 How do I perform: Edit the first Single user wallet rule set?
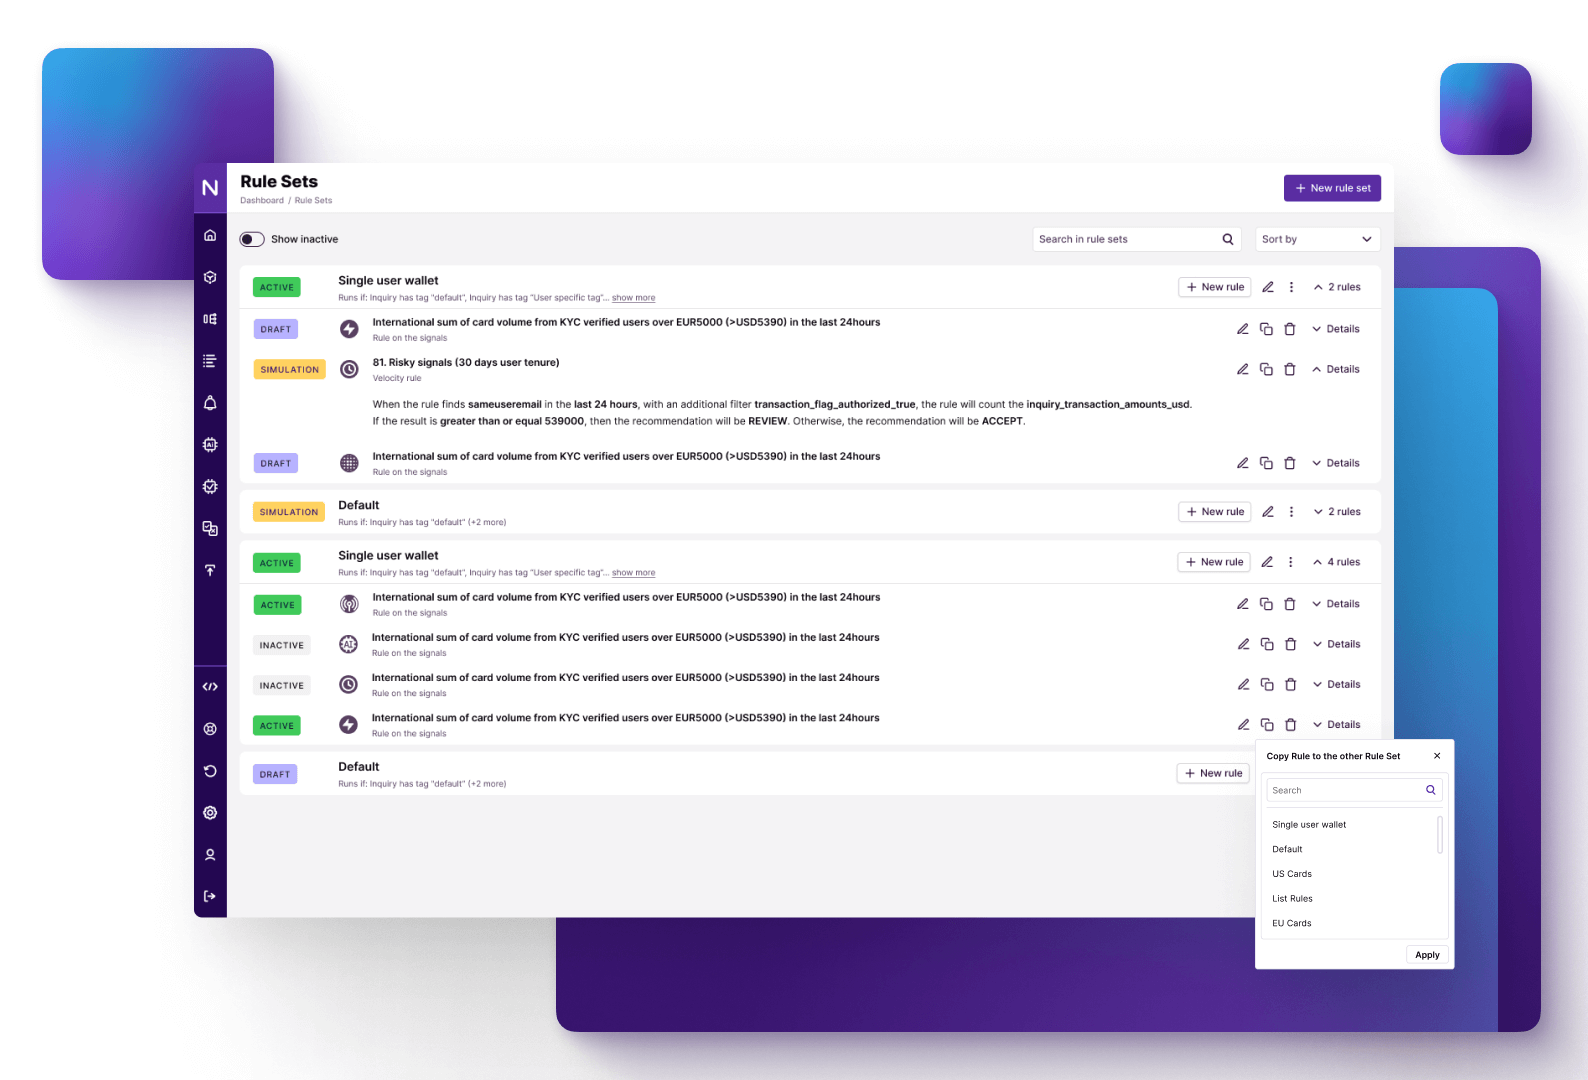(1267, 287)
